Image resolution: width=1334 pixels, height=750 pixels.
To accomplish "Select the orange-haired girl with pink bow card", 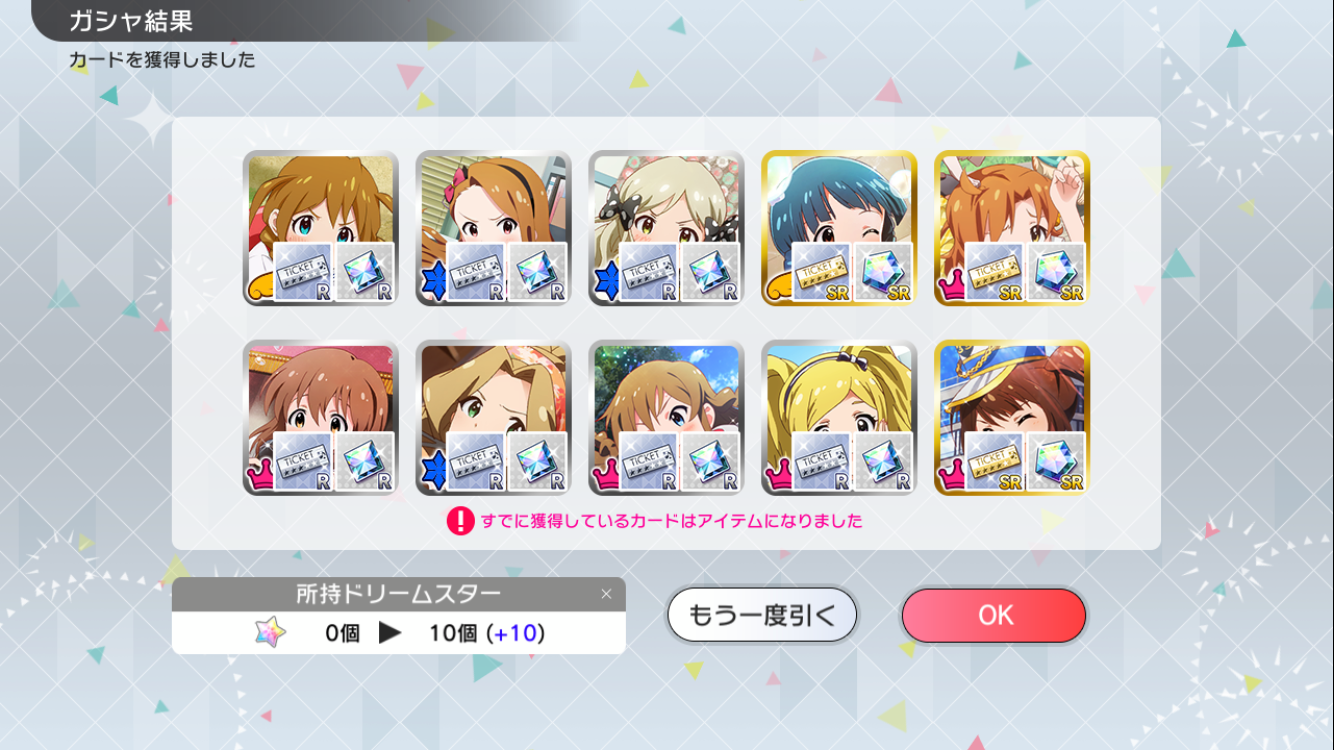I will click(494, 228).
